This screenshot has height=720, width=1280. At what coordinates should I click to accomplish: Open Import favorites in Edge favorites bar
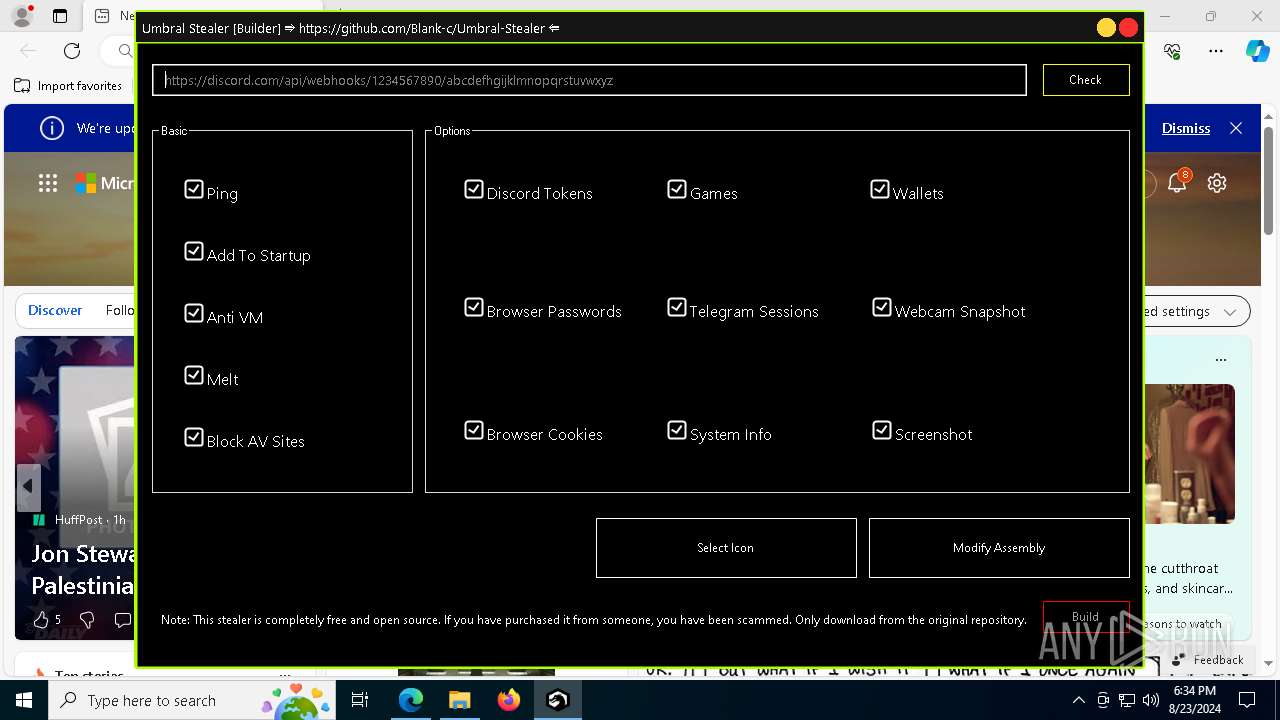[68, 86]
